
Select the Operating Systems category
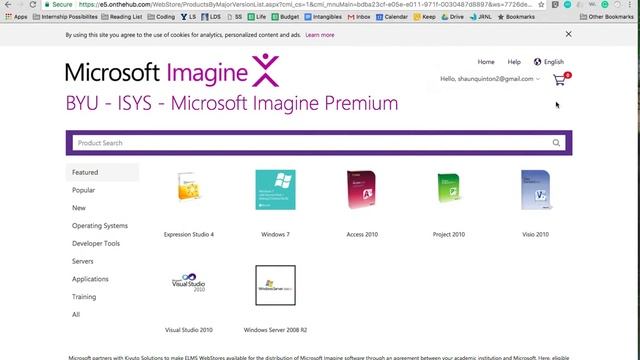point(100,226)
